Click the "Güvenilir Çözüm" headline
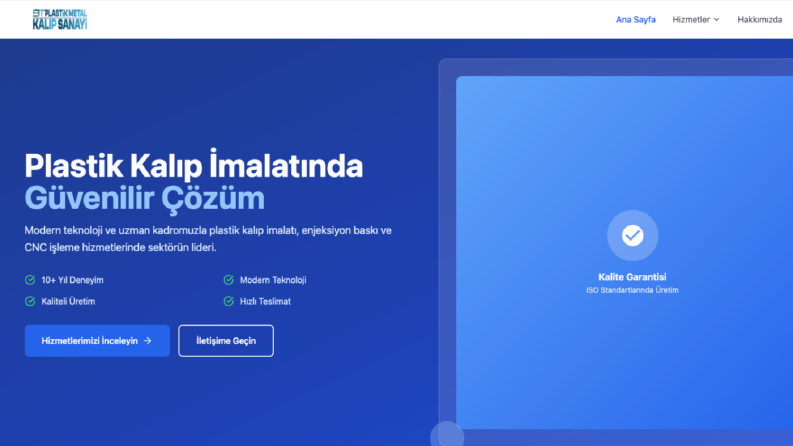 pyautogui.click(x=145, y=198)
